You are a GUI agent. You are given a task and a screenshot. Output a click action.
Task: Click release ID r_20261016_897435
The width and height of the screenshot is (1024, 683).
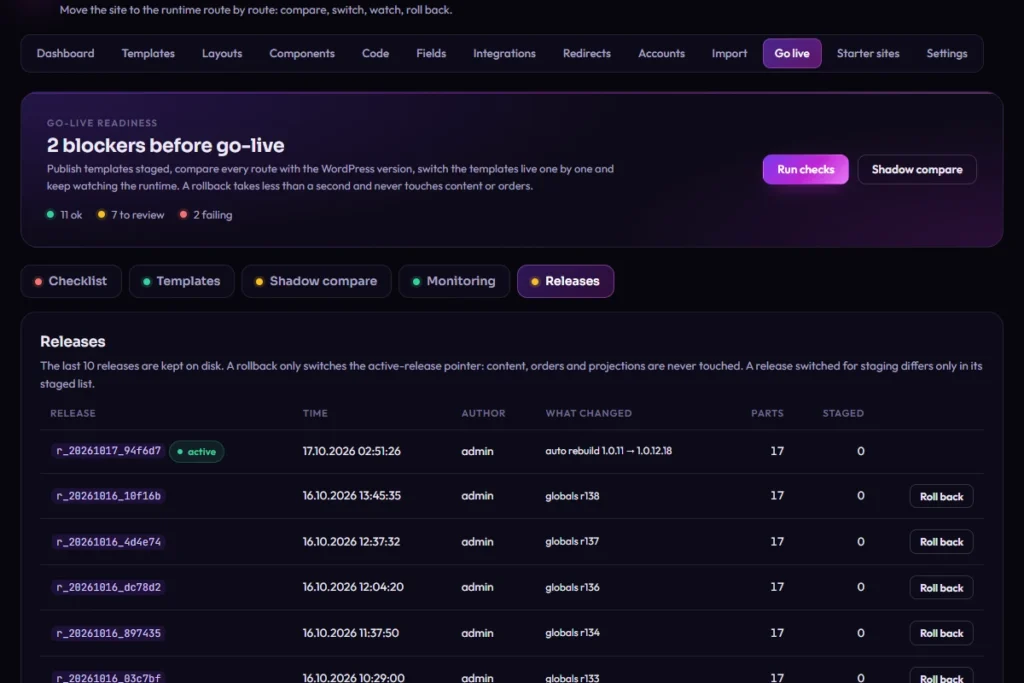[108, 633]
